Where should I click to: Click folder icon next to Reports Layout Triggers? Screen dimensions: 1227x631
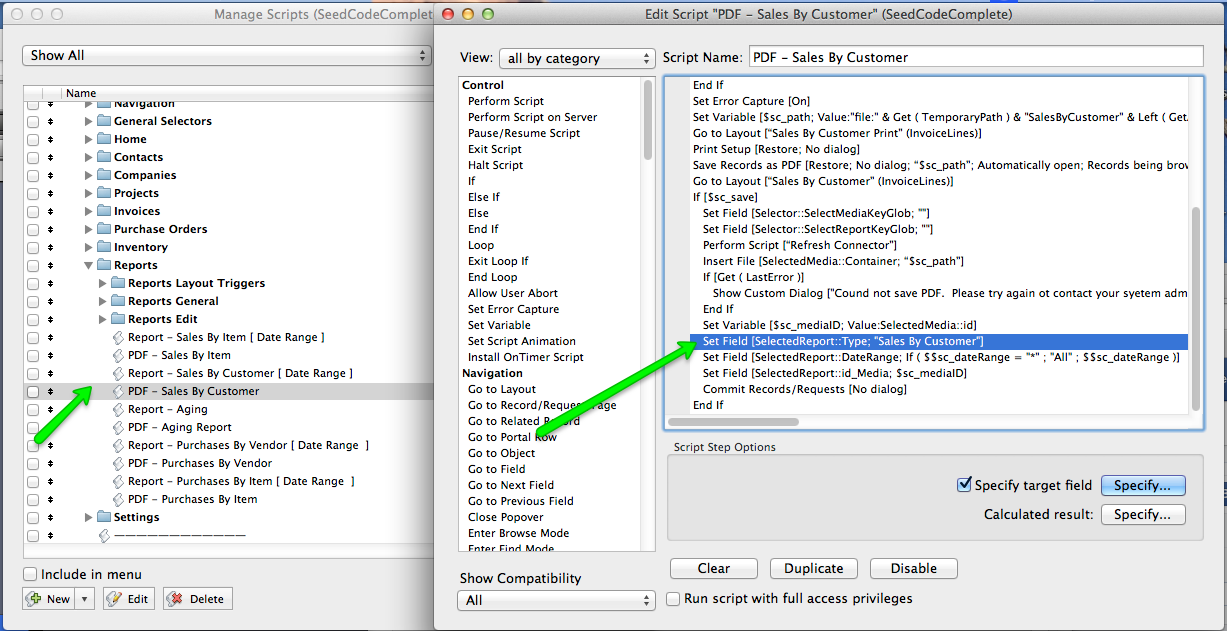click(x=118, y=283)
